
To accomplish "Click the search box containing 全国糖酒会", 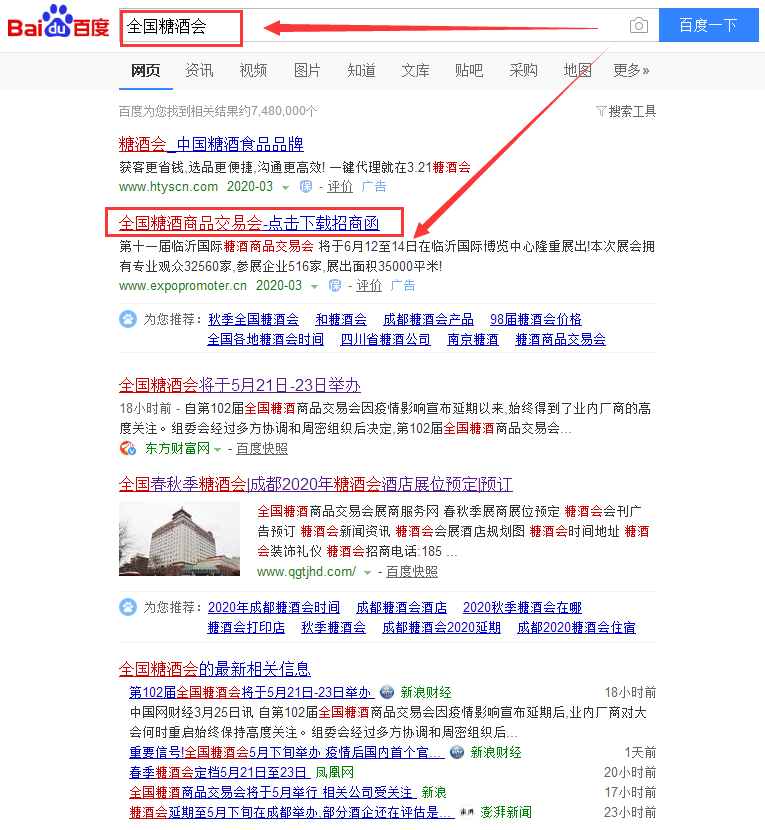I will click(180, 27).
